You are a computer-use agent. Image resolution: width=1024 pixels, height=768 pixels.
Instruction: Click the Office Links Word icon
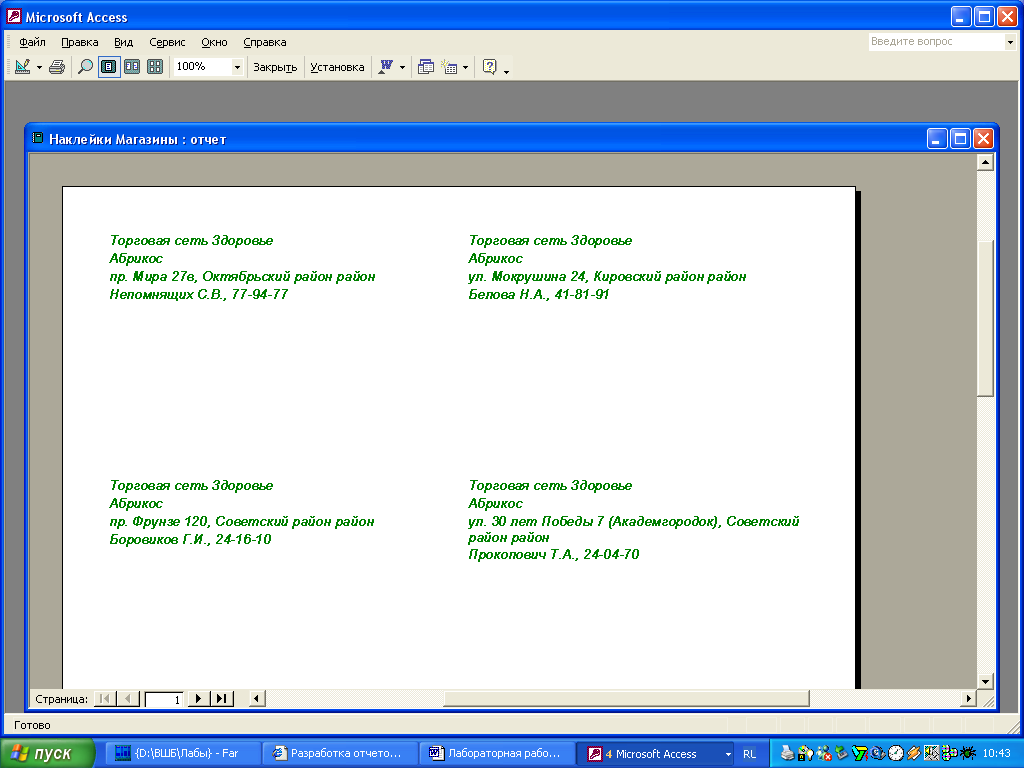(386, 67)
